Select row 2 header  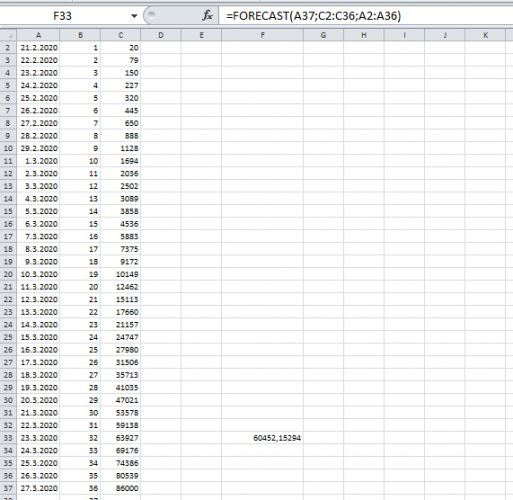coord(8,48)
